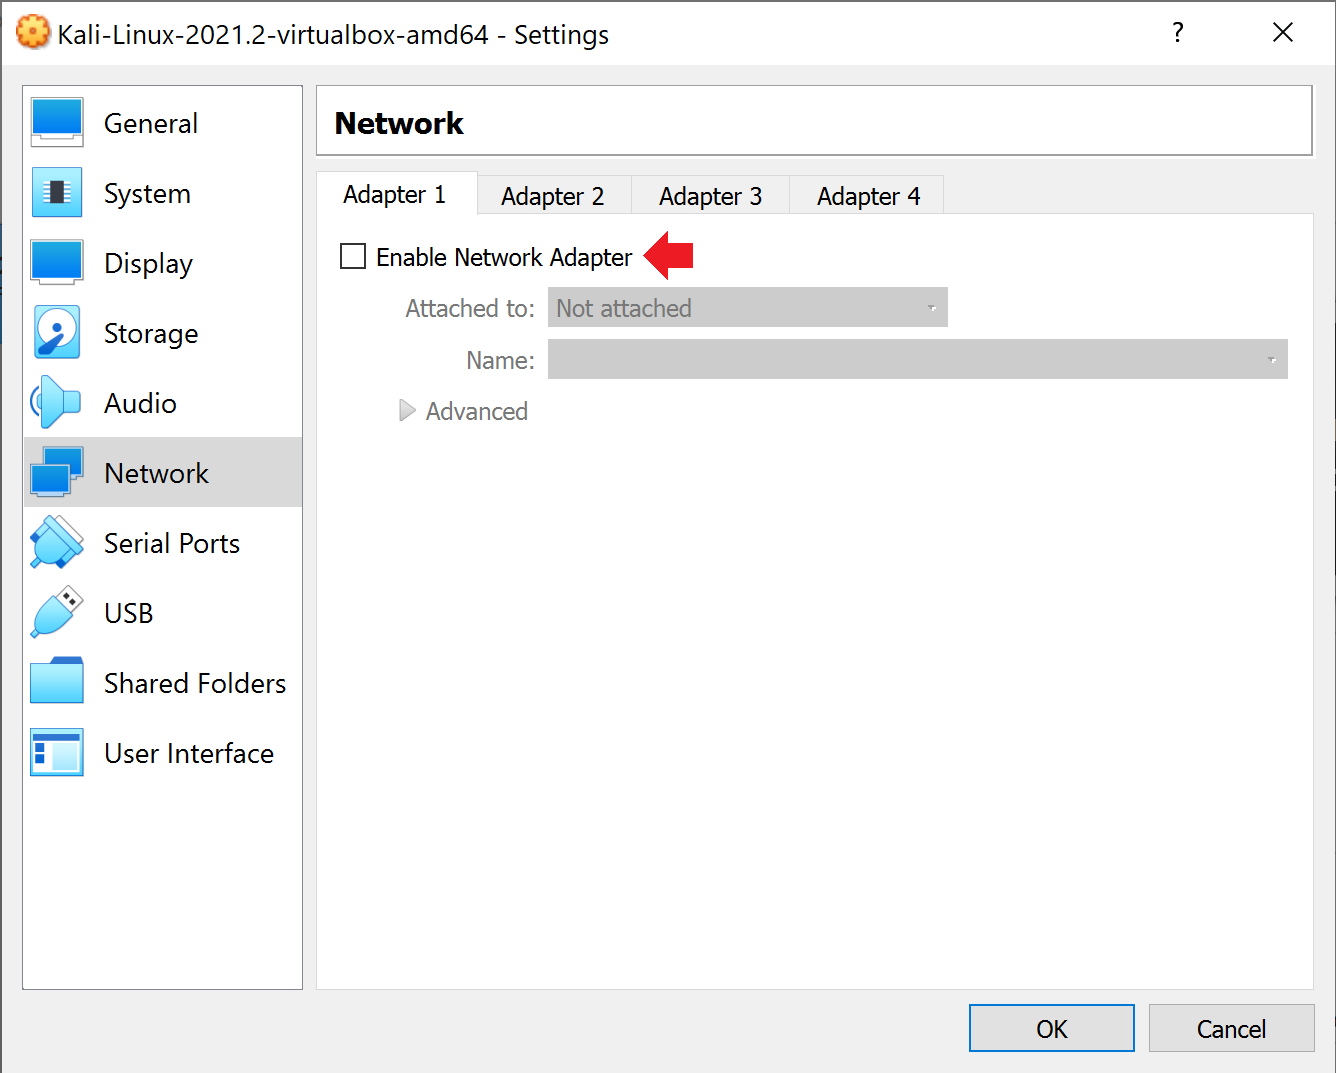
Task: Open the Adapter 4 tab
Action: click(x=867, y=195)
